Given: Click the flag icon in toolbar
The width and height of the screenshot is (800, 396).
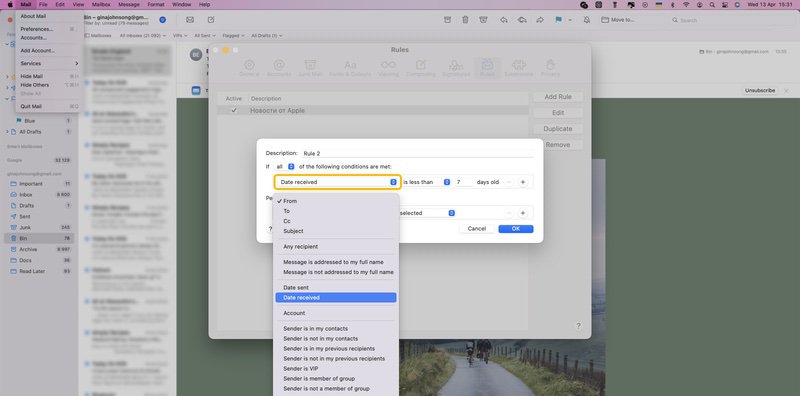Looking at the screenshot, I should [x=559, y=20].
